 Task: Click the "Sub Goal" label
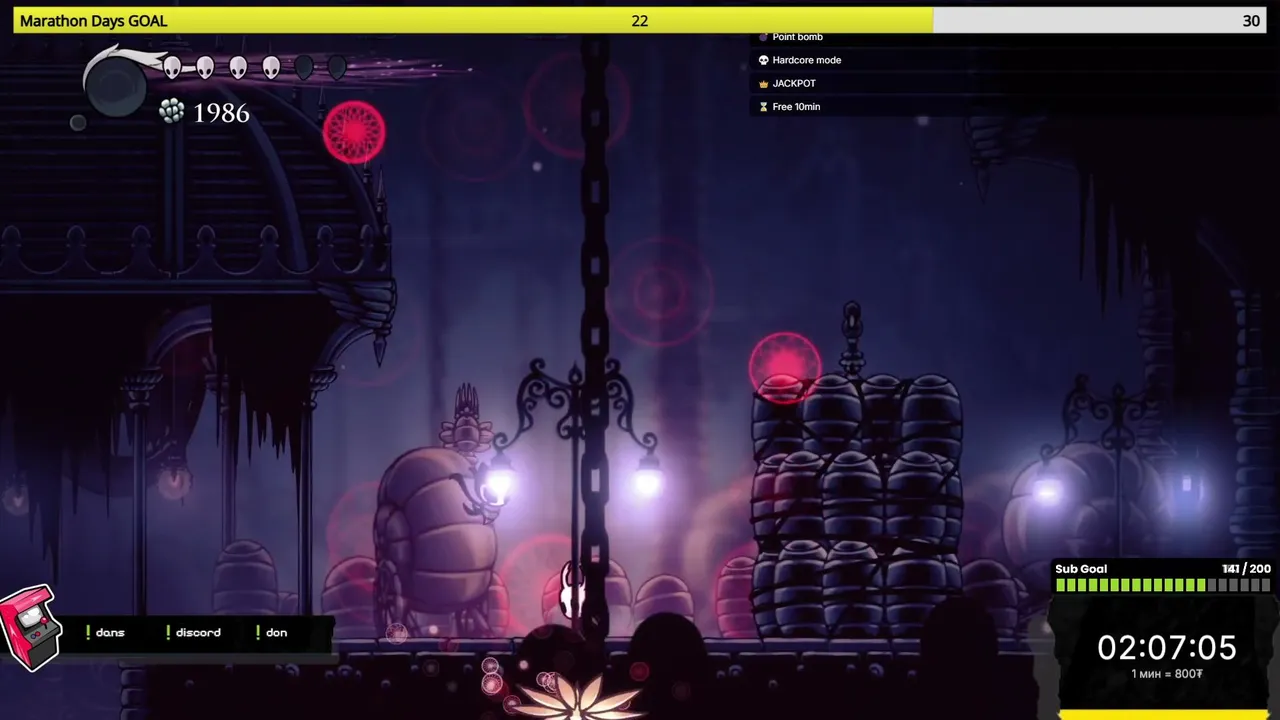coord(1081,569)
